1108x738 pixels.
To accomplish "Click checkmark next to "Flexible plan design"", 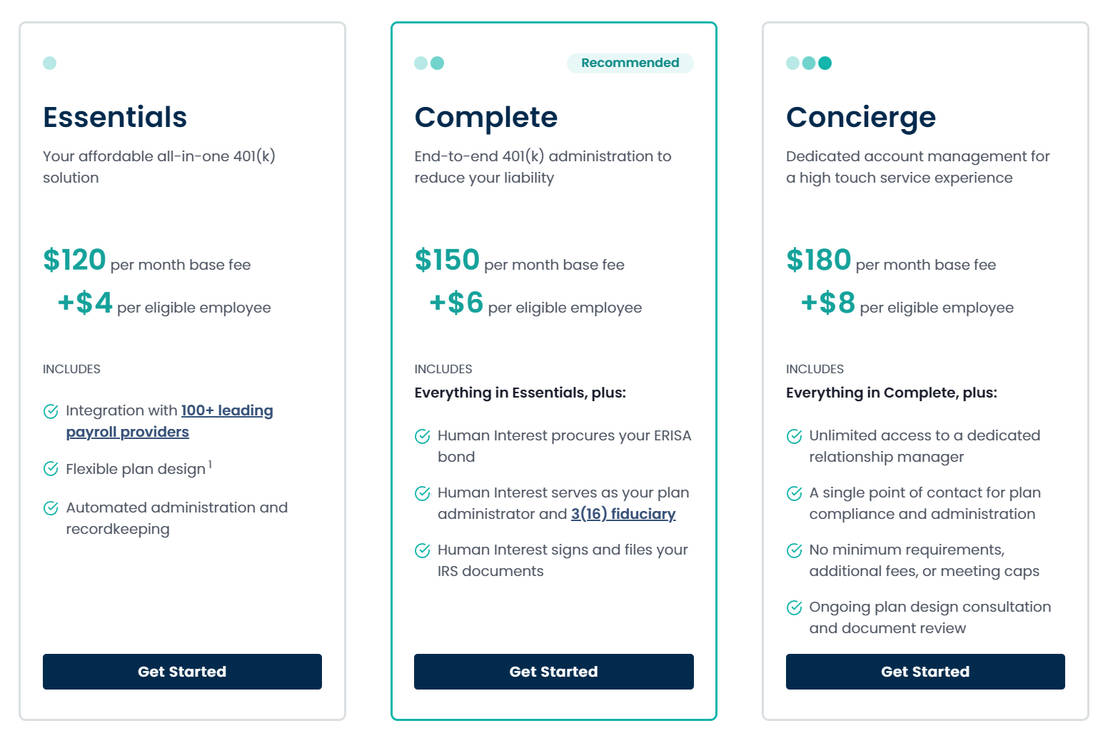I will (49, 468).
